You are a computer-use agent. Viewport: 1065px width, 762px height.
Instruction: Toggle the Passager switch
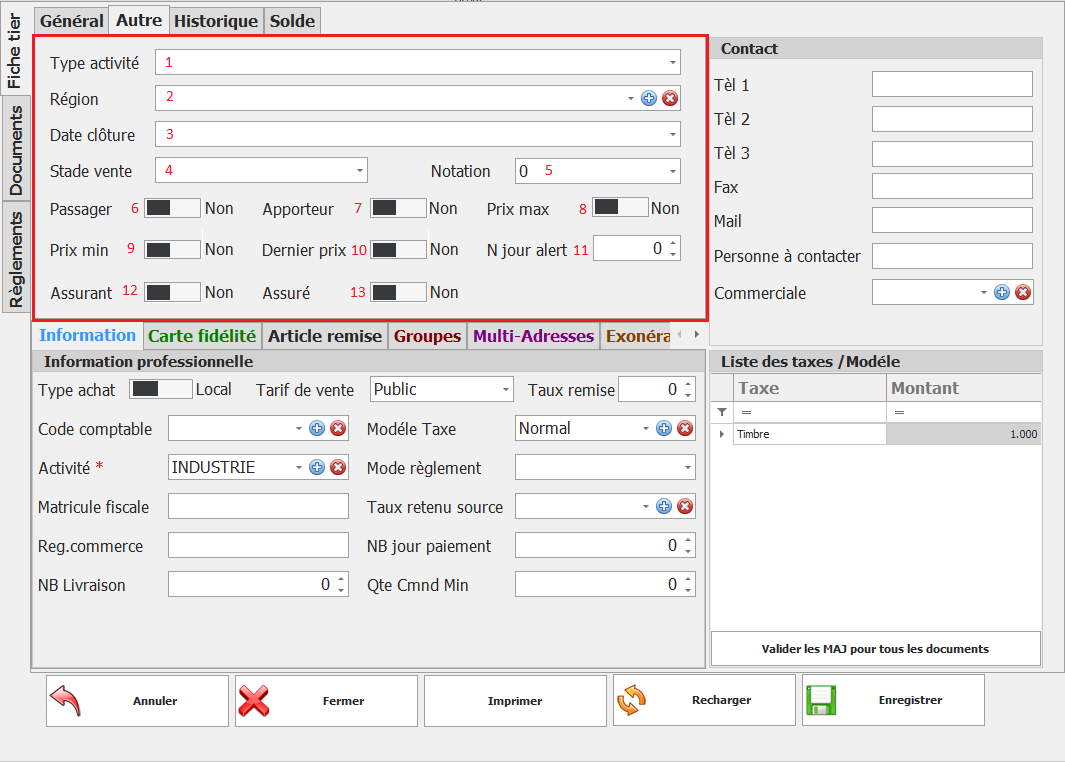pyautogui.click(x=172, y=208)
